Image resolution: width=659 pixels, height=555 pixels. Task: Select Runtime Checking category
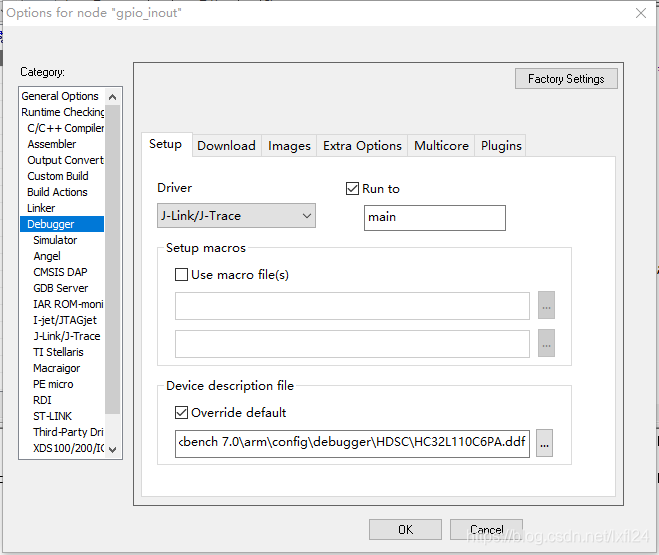click(63, 112)
